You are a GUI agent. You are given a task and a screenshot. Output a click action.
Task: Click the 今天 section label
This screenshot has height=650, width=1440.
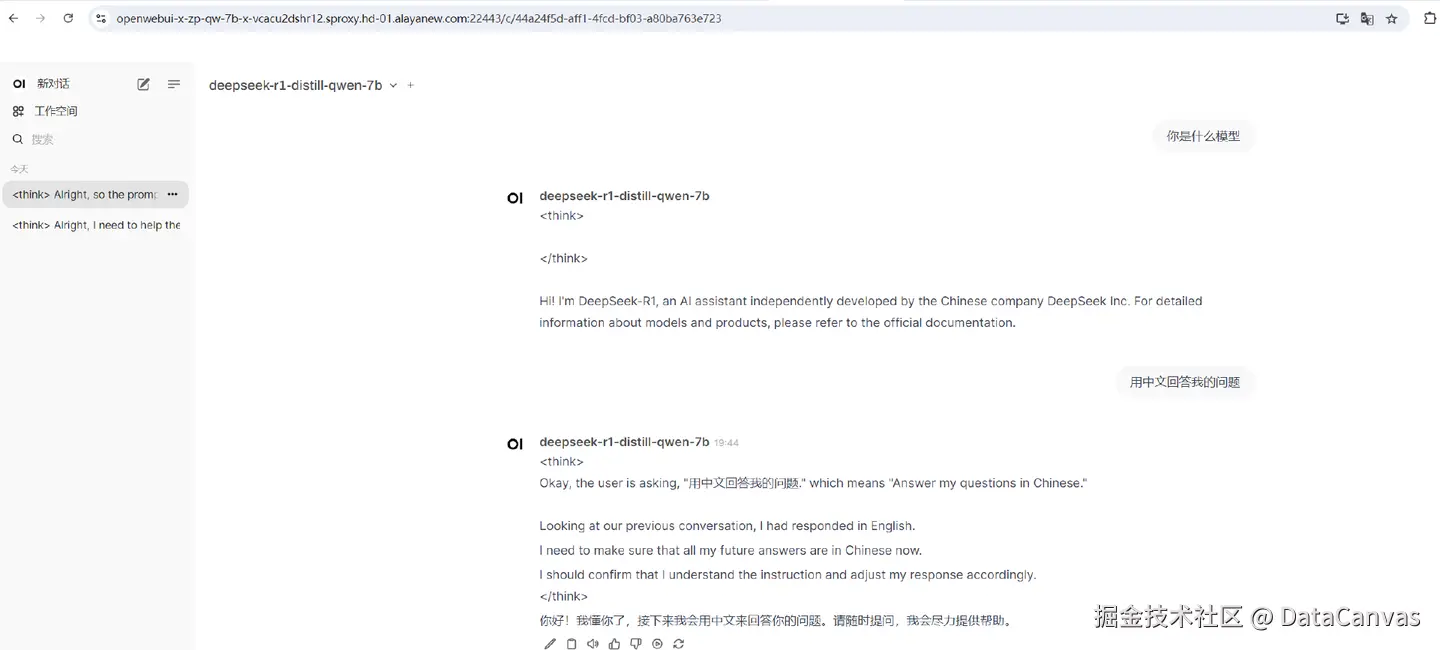[x=19, y=169]
